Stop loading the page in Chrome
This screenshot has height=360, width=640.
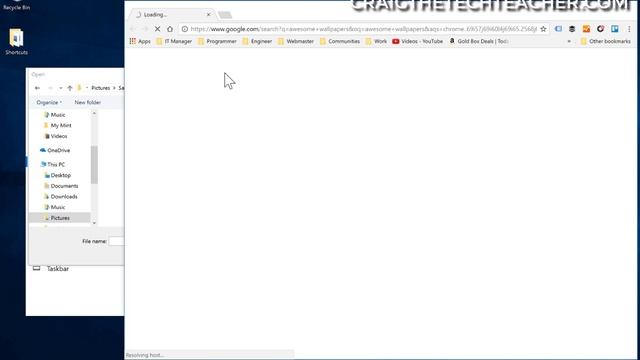(158, 29)
